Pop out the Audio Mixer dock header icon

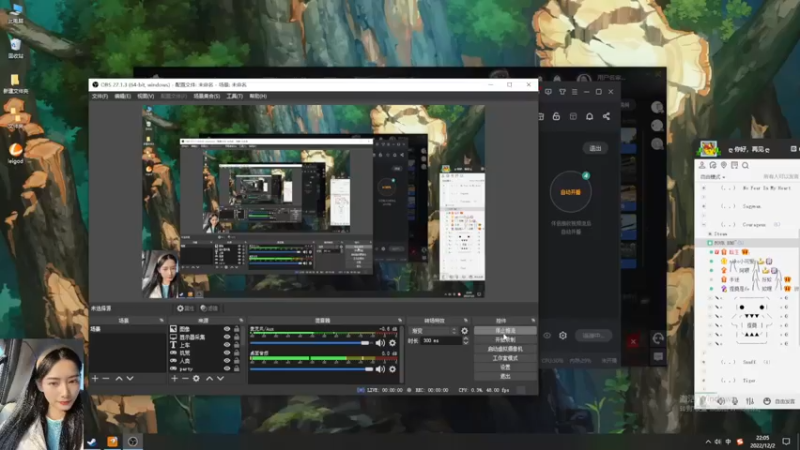(399, 320)
